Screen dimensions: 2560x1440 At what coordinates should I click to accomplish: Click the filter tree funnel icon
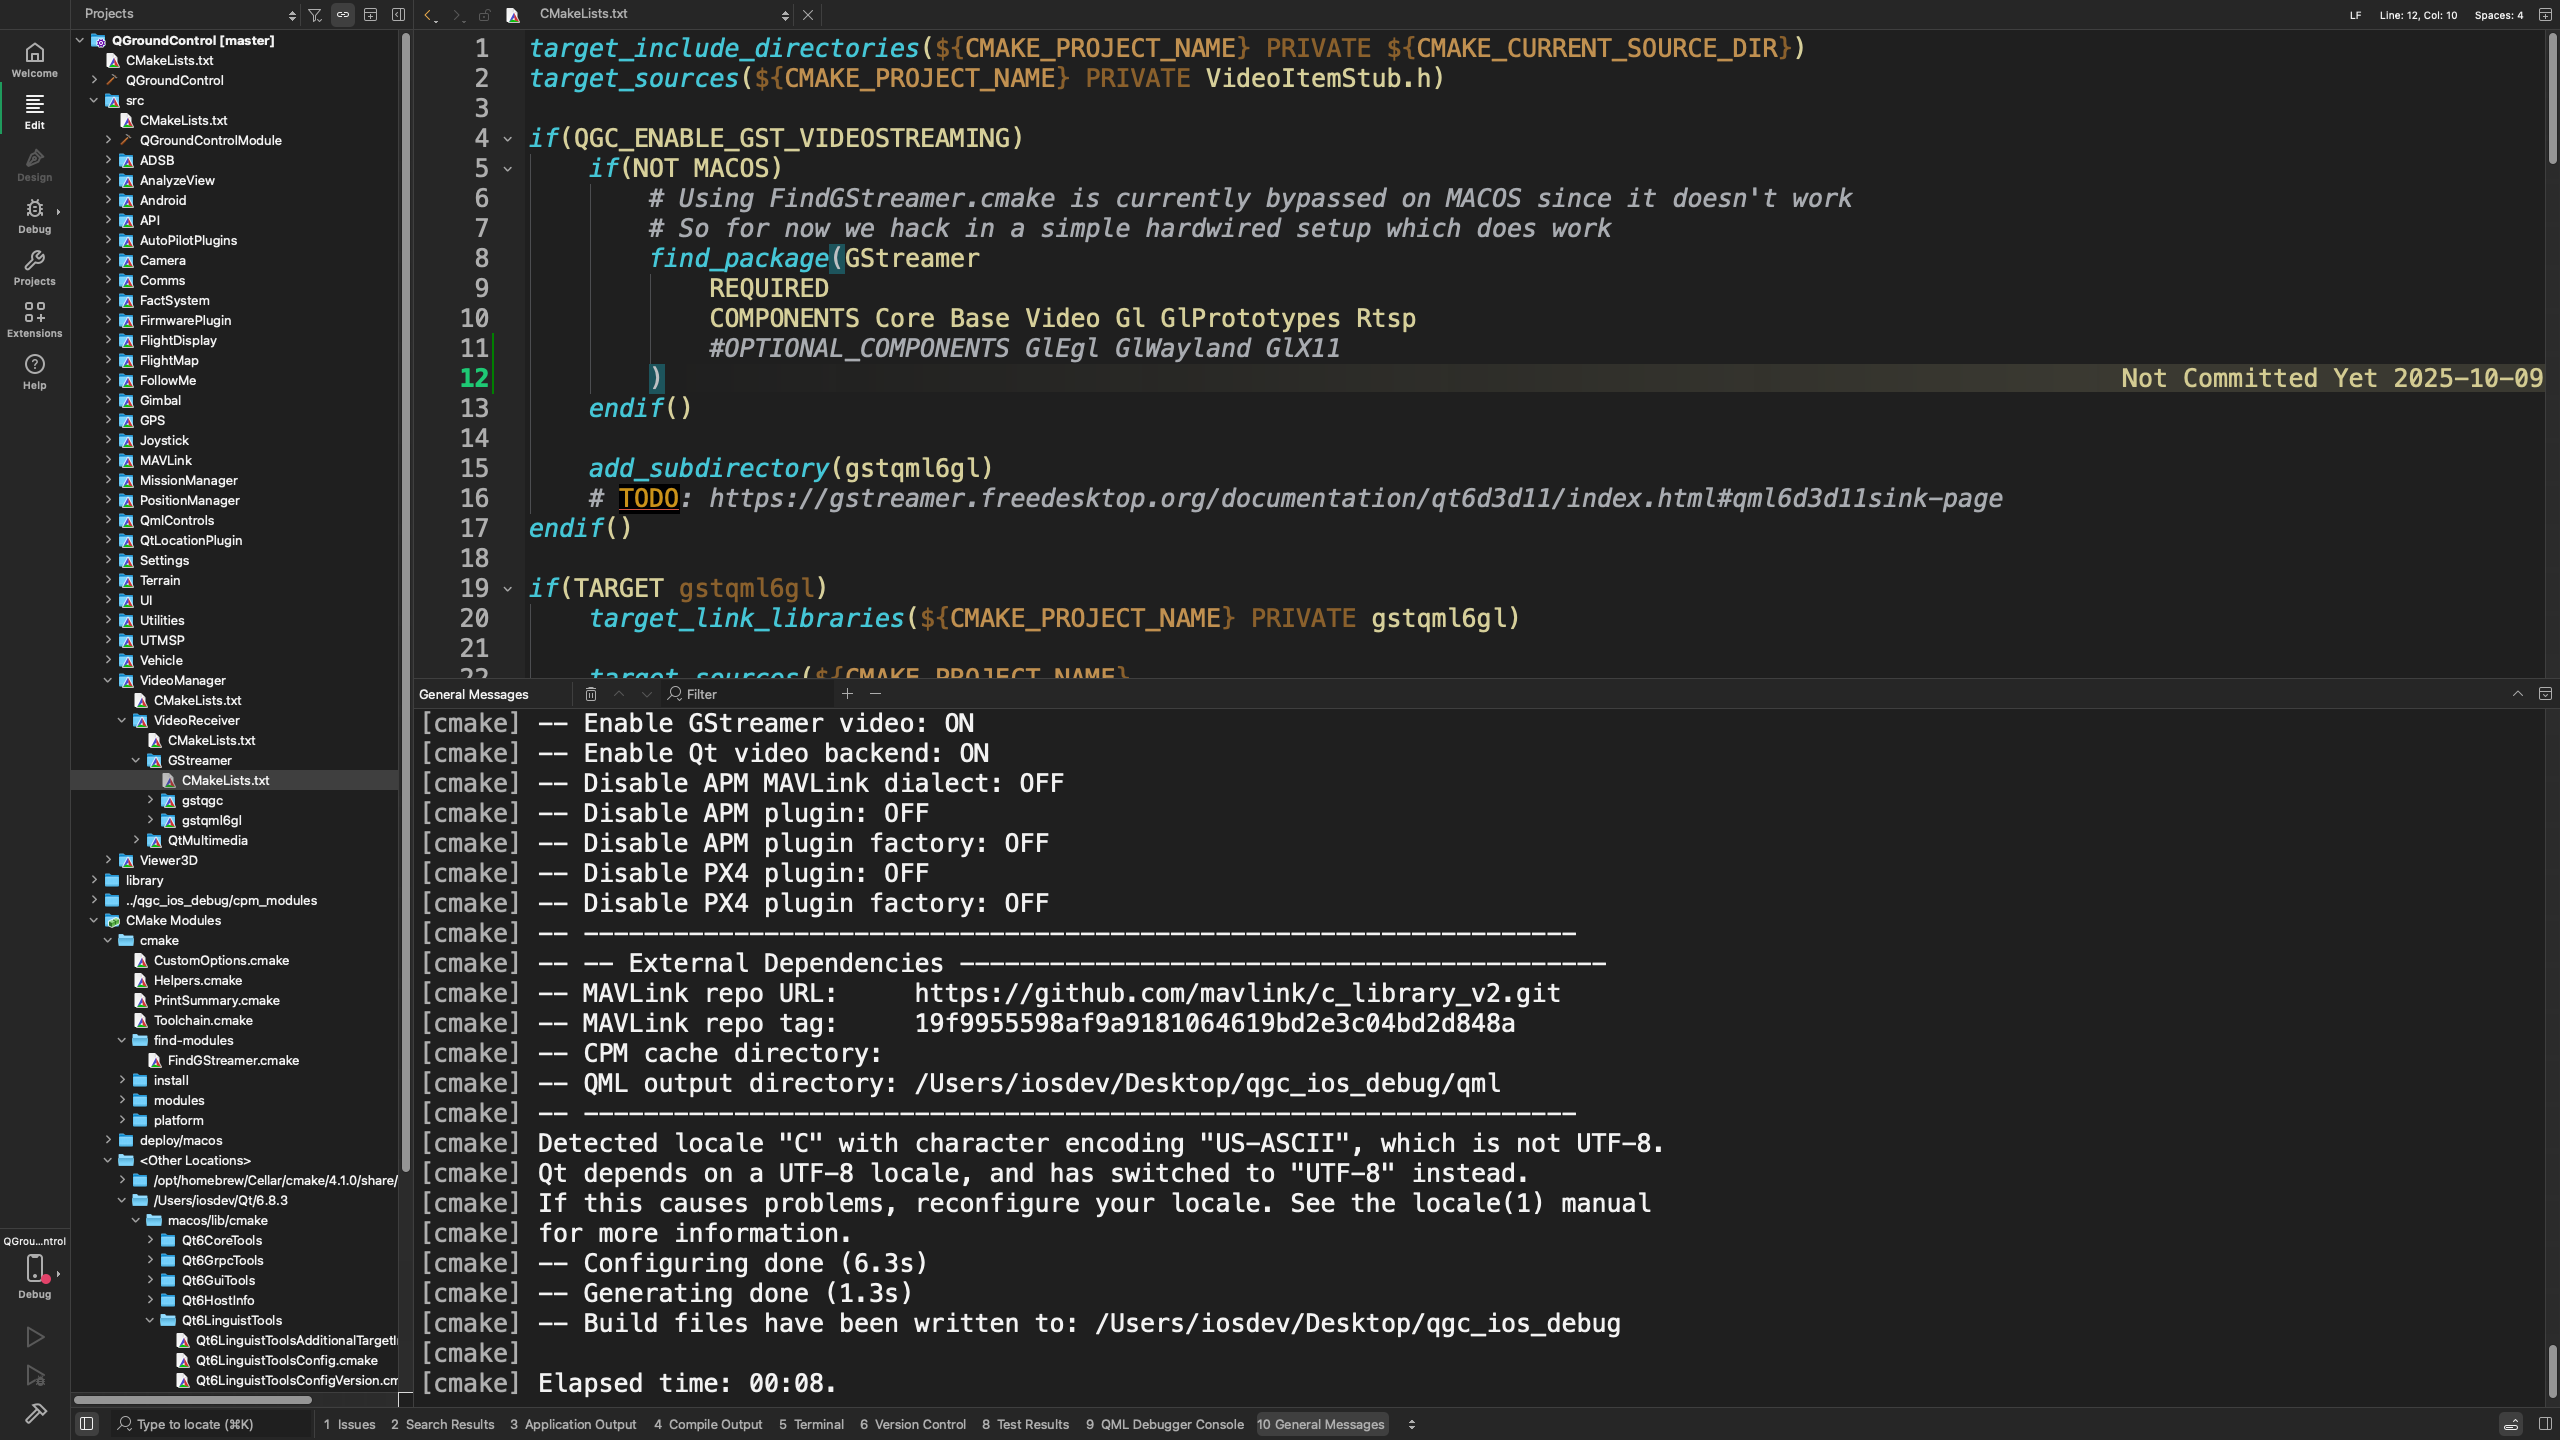315,15
